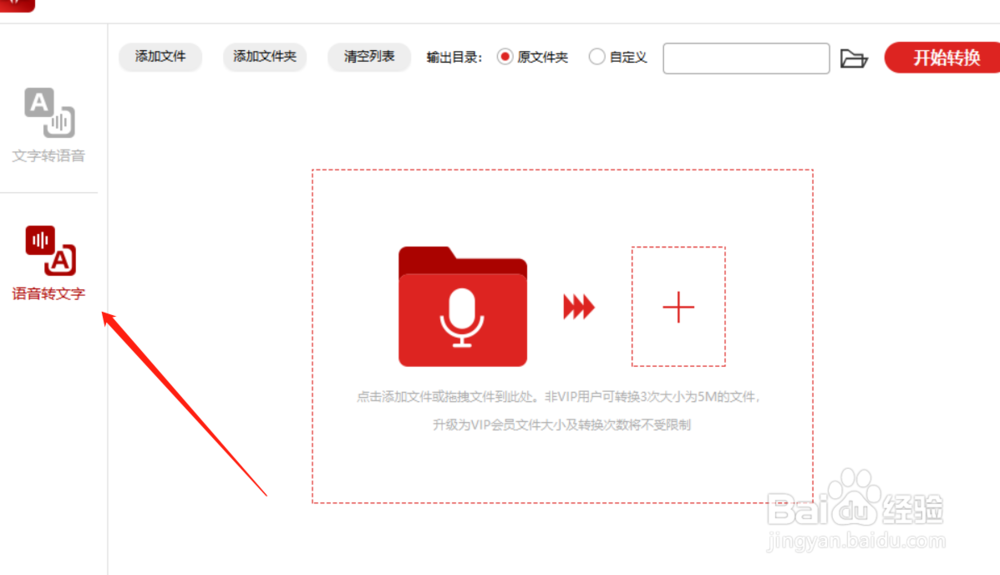
Task: Click the 语音转文字 label in the sidebar
Action: 48,294
